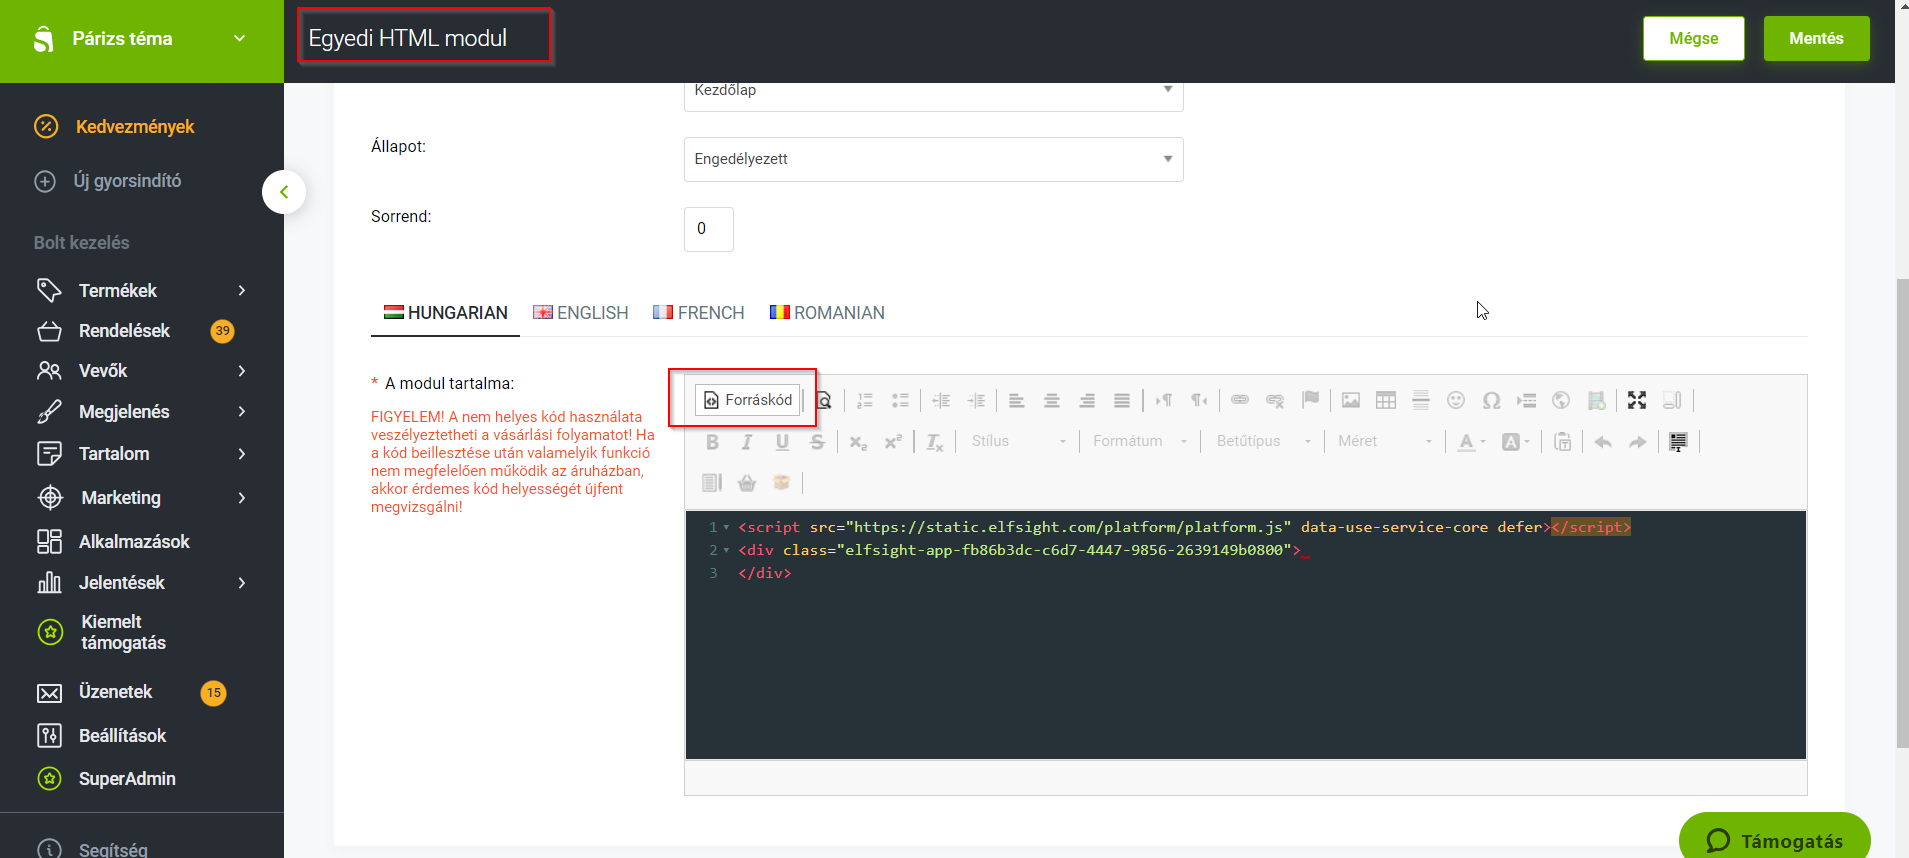Image resolution: width=1909 pixels, height=858 pixels.
Task: Click the Forráskód source code button
Action: click(748, 400)
